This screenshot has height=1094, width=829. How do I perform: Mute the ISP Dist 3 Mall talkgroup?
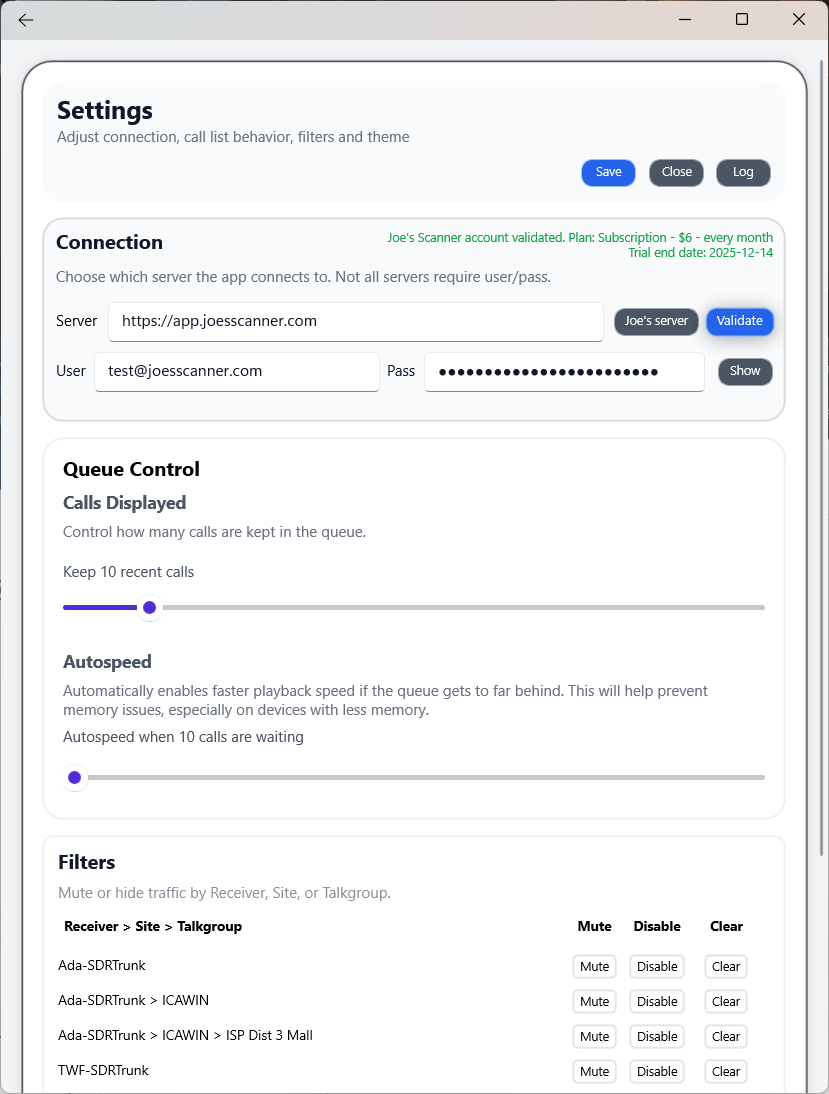pyautogui.click(x=594, y=1037)
